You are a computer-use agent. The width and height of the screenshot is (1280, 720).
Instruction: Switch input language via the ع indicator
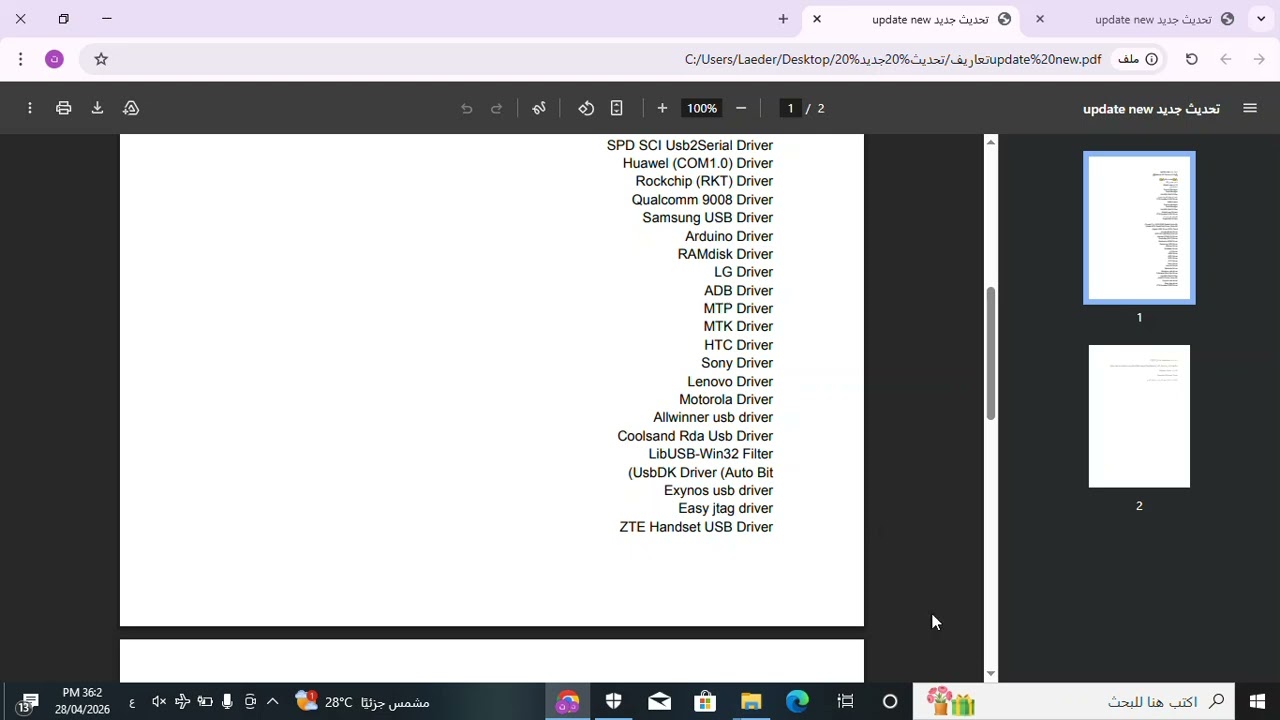(132, 702)
